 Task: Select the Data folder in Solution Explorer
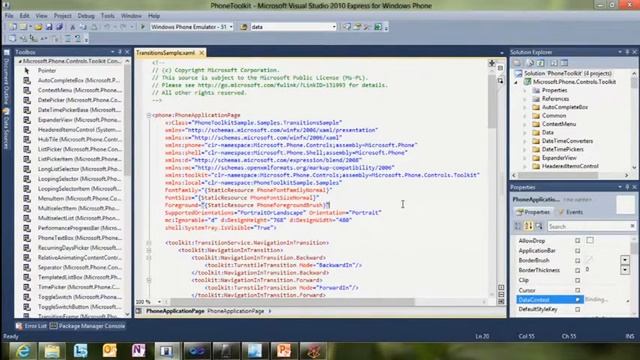(547, 133)
